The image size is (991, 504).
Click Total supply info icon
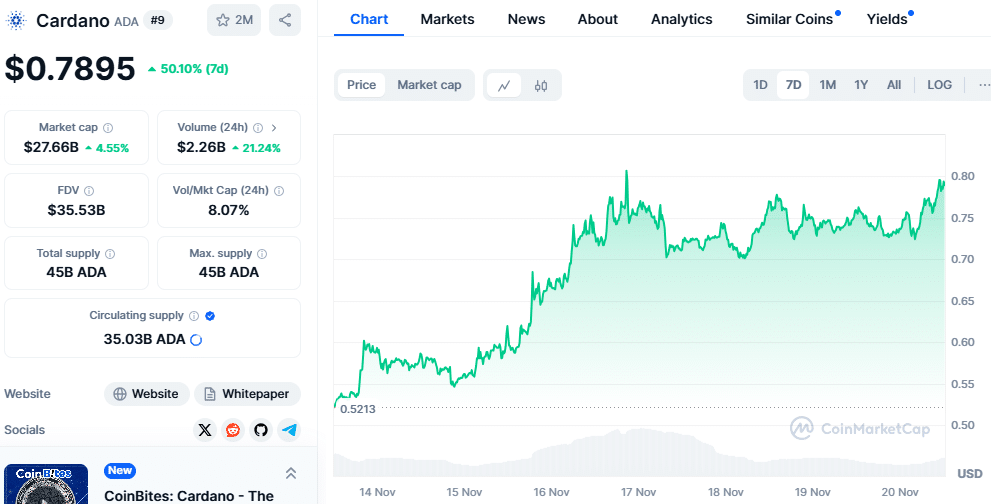110,254
